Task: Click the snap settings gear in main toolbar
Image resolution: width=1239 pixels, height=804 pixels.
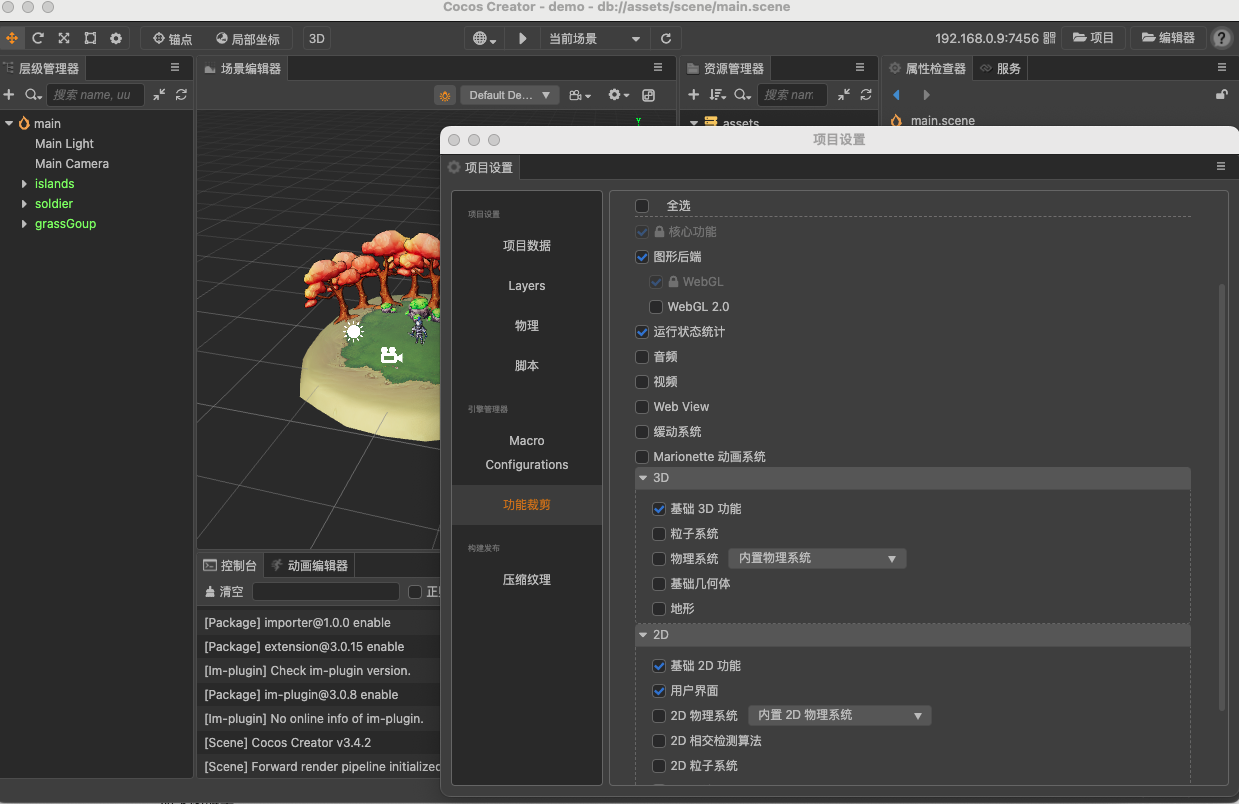Action: [116, 38]
